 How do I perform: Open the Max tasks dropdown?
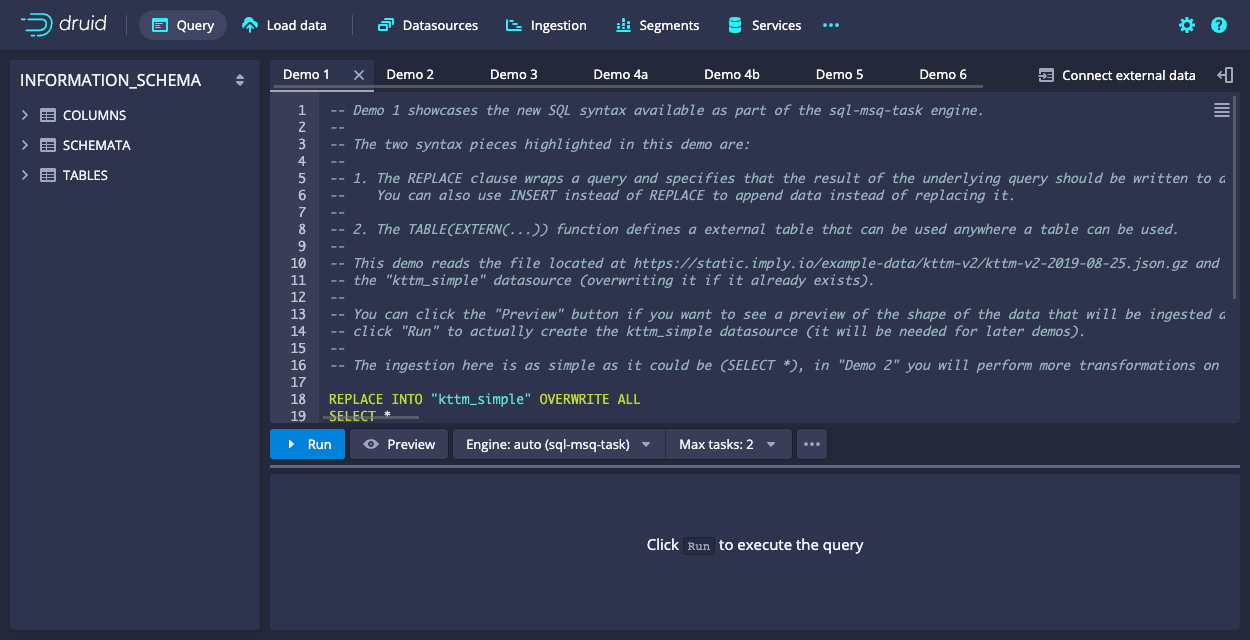point(729,444)
